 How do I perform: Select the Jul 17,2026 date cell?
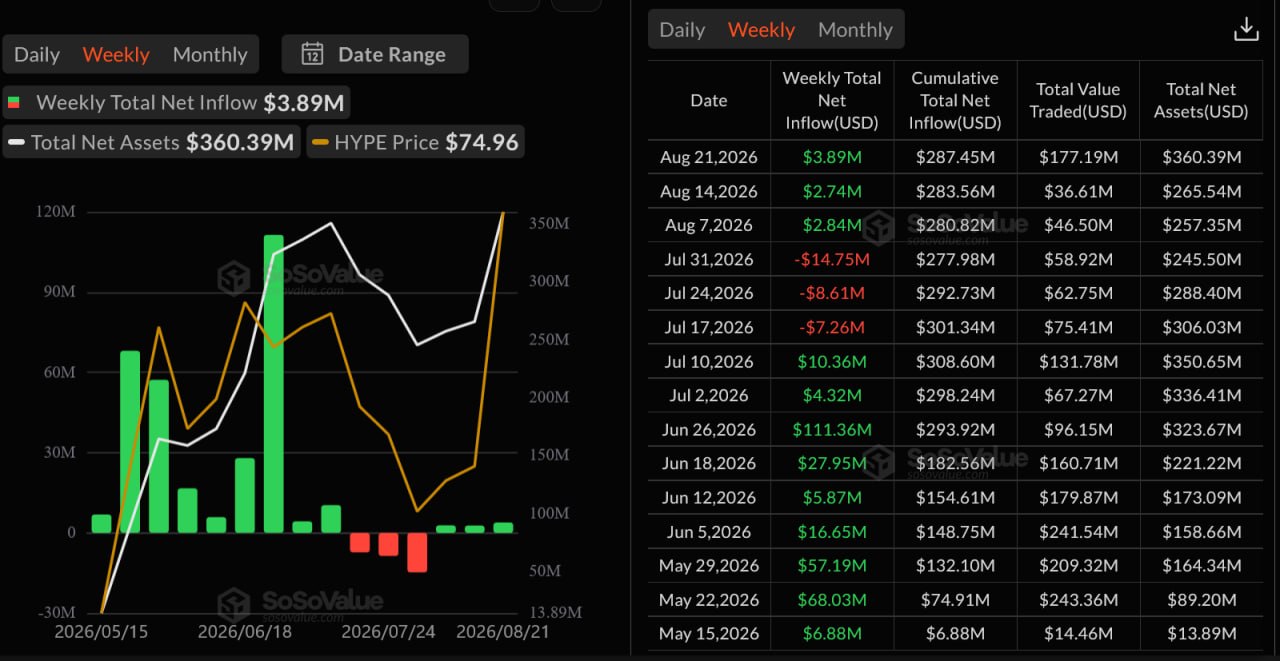[x=709, y=327]
